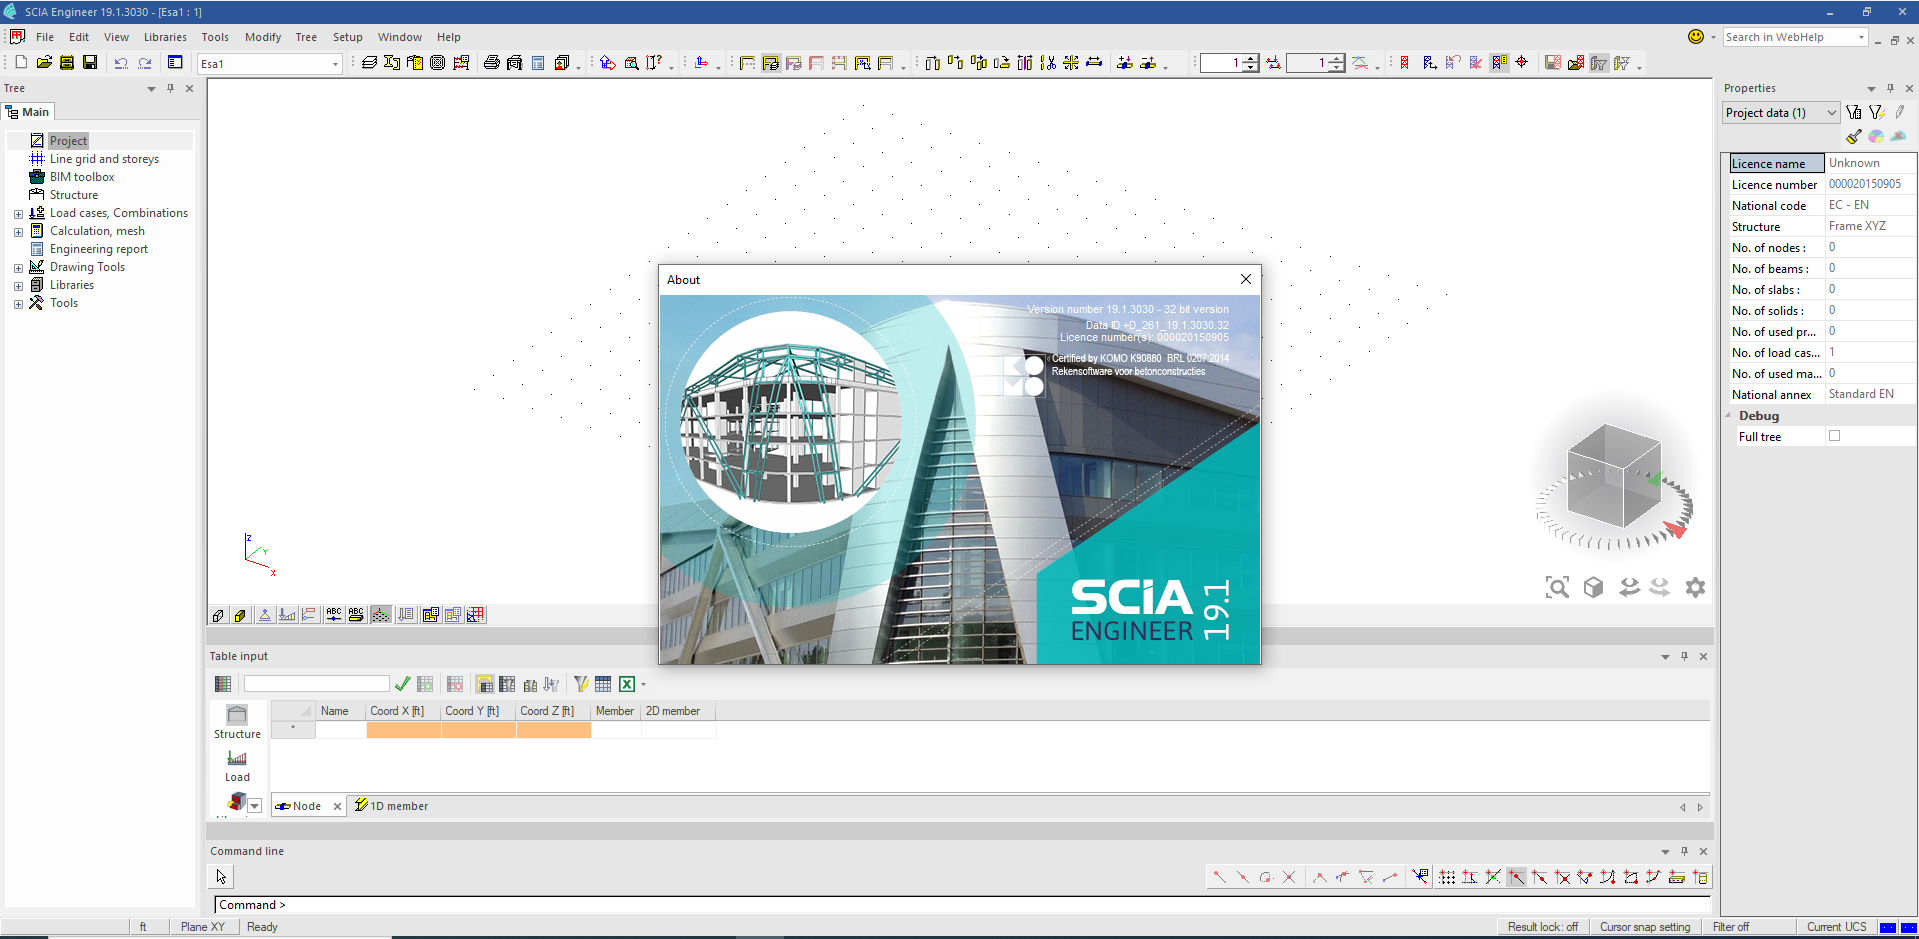Click the Table input text field

[317, 684]
